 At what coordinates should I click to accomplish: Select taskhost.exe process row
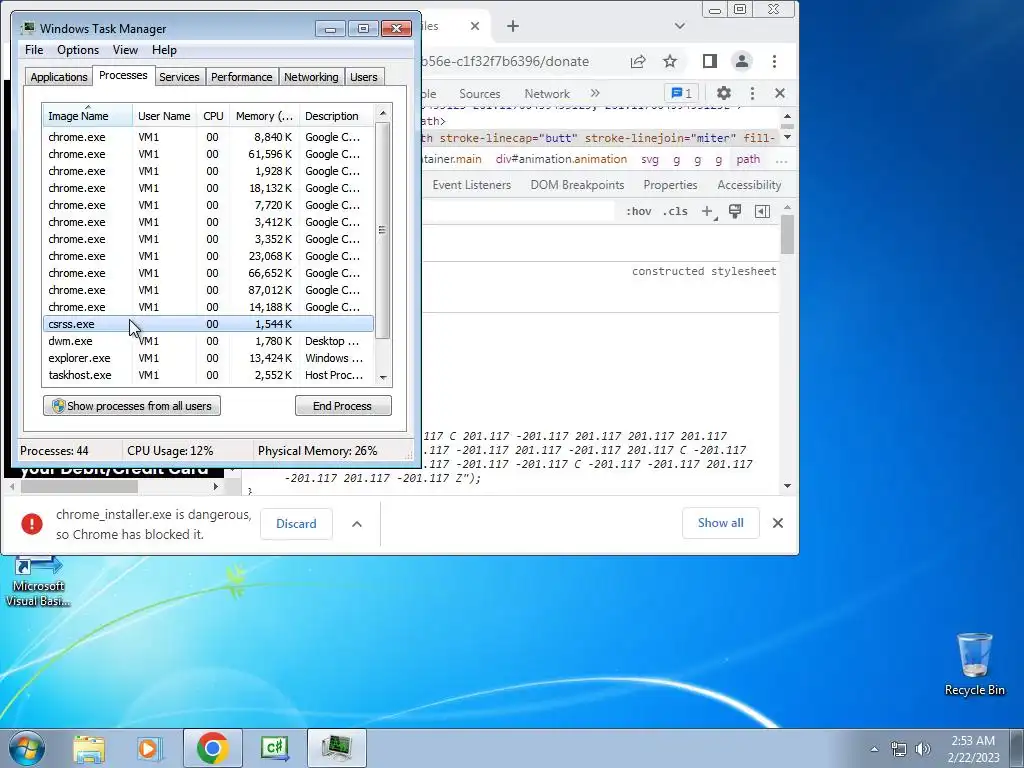coord(208,375)
